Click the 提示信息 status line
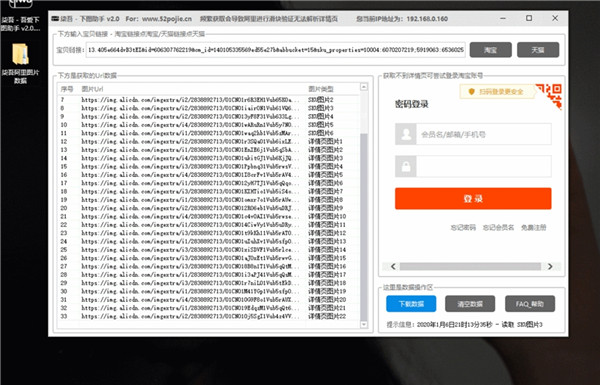Image resolution: width=600 pixels, height=385 pixels. [465, 325]
